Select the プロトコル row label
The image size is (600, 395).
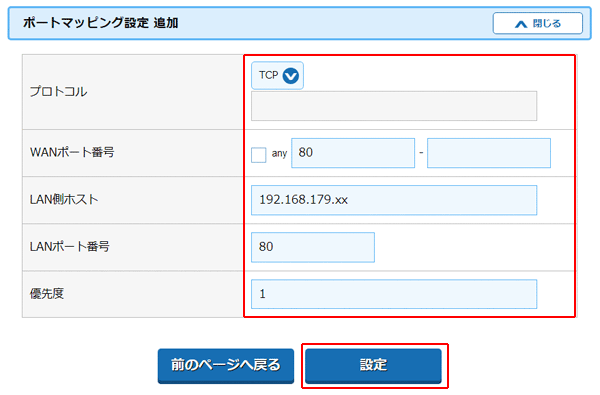pos(59,92)
